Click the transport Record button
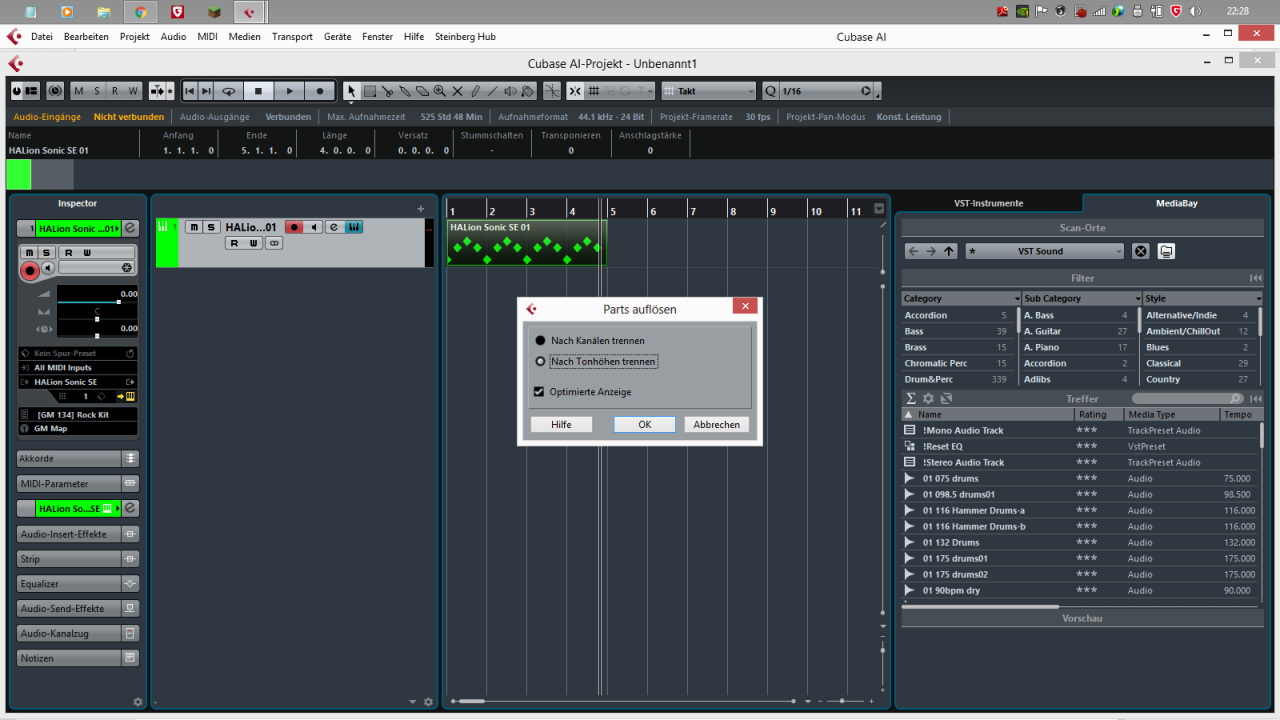 [x=320, y=91]
